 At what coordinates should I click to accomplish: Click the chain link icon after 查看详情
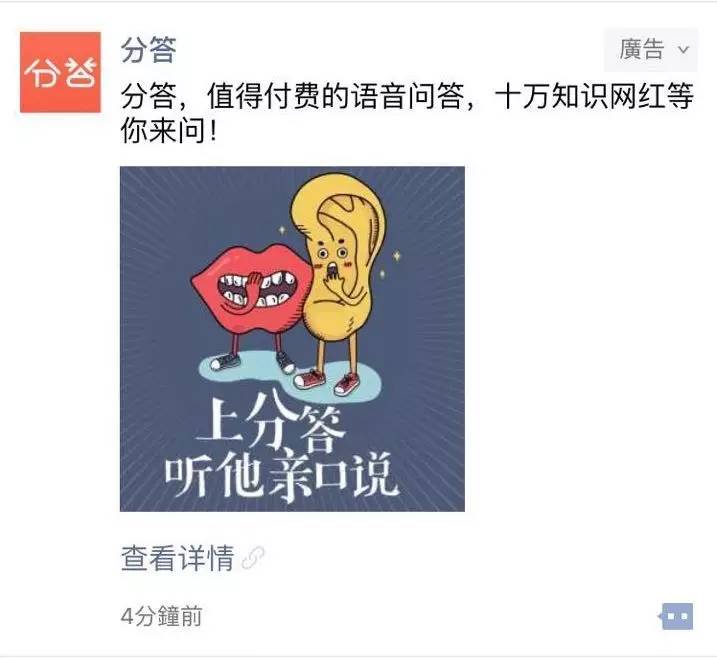point(253,558)
